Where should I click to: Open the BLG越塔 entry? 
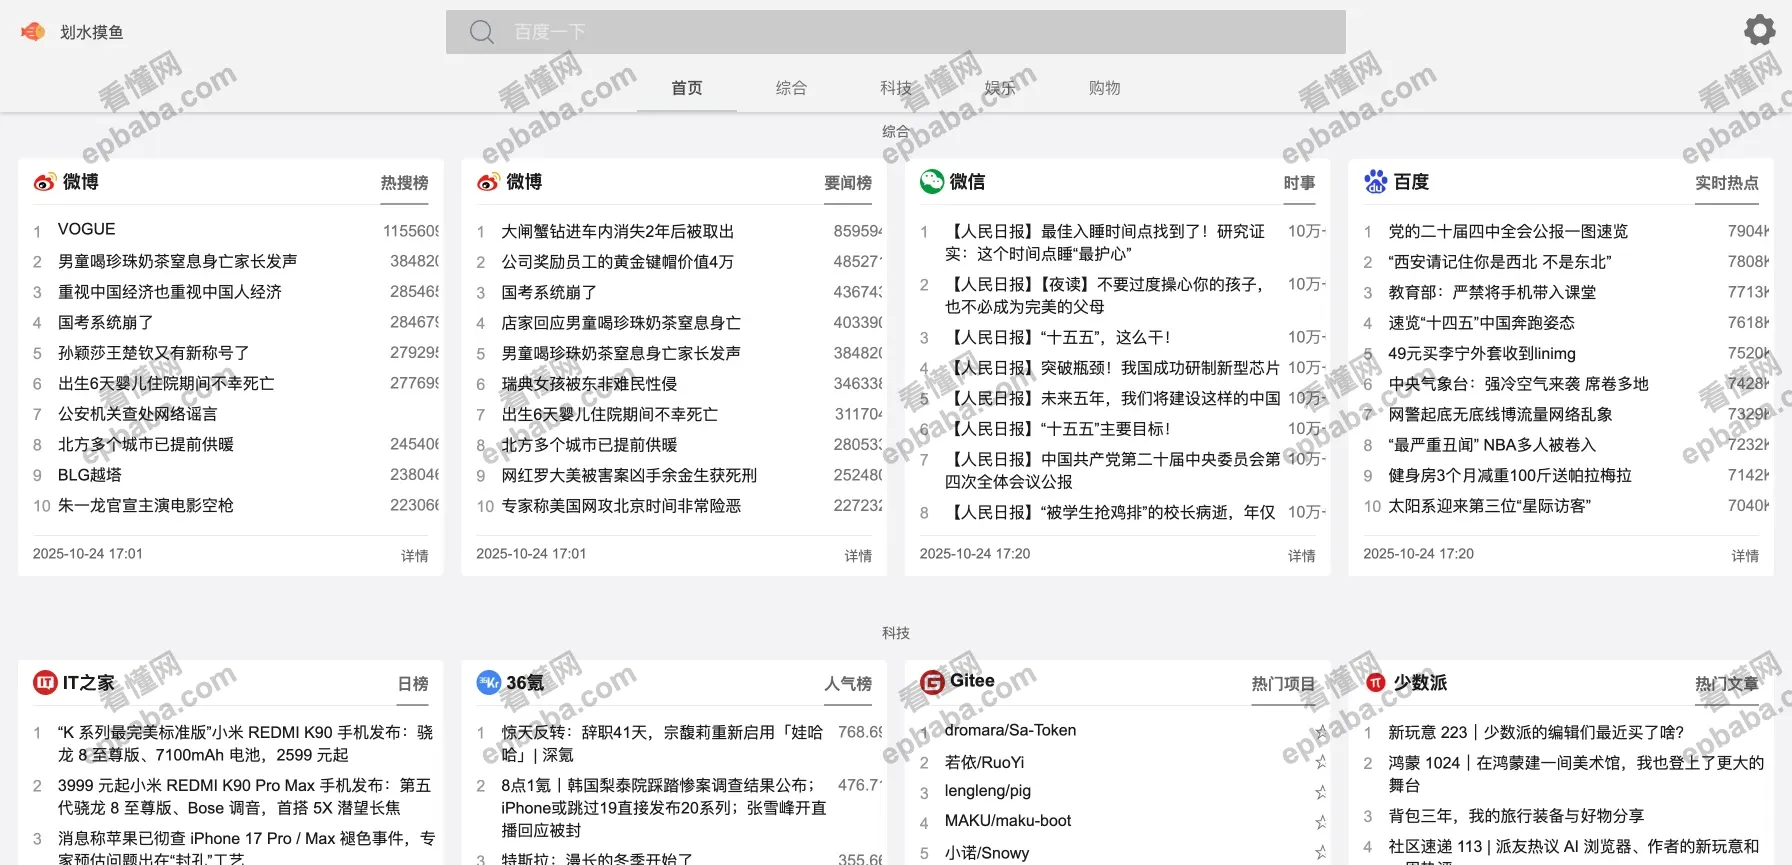tap(90, 475)
